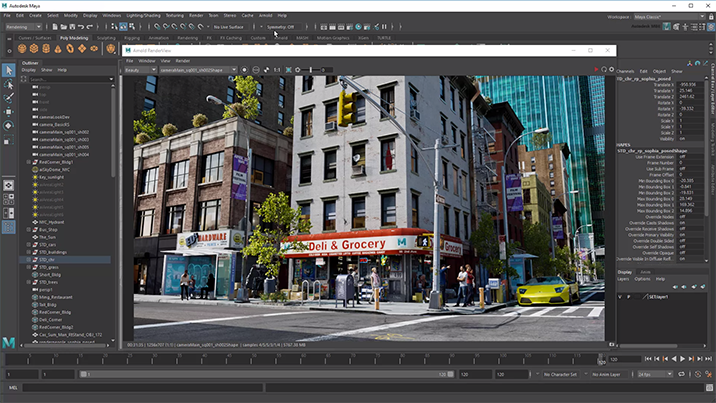Image resolution: width=716 pixels, height=403 pixels.
Task: Create a polygon cone from shelf
Action: coord(58,48)
